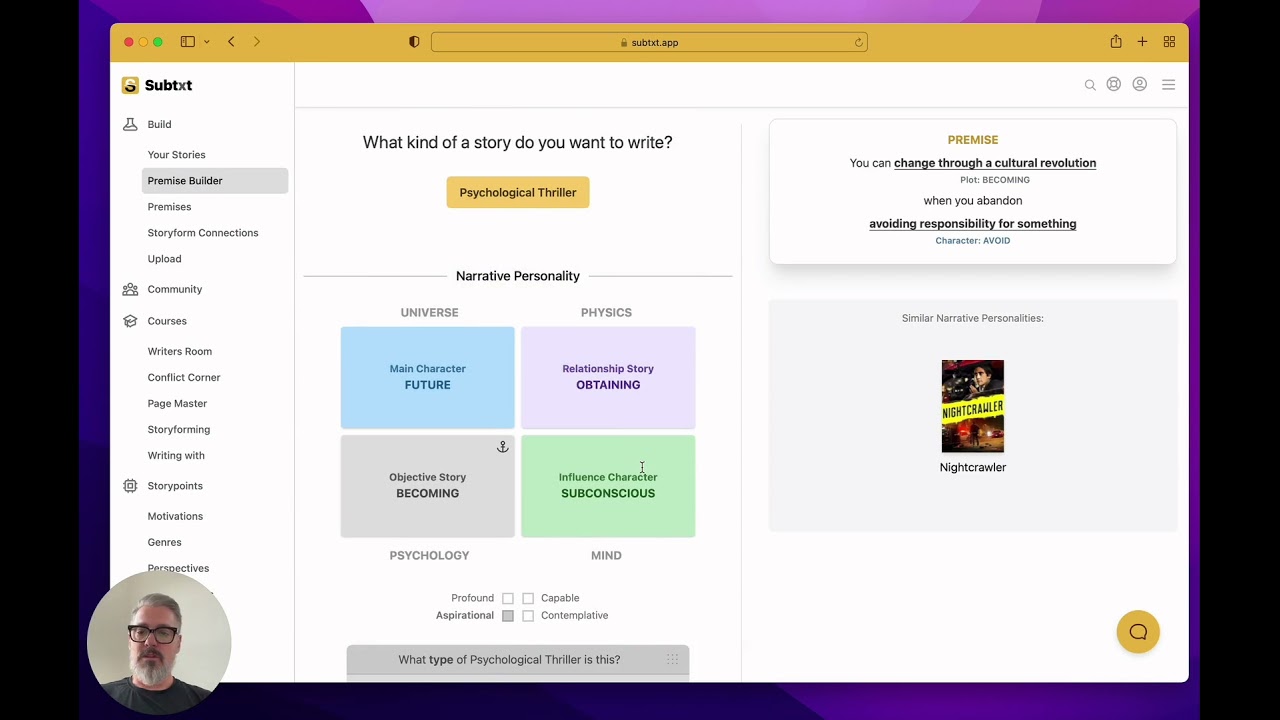Screen dimensions: 1280x720
Task: Open Motivations in sidebar
Action: click(x=175, y=517)
